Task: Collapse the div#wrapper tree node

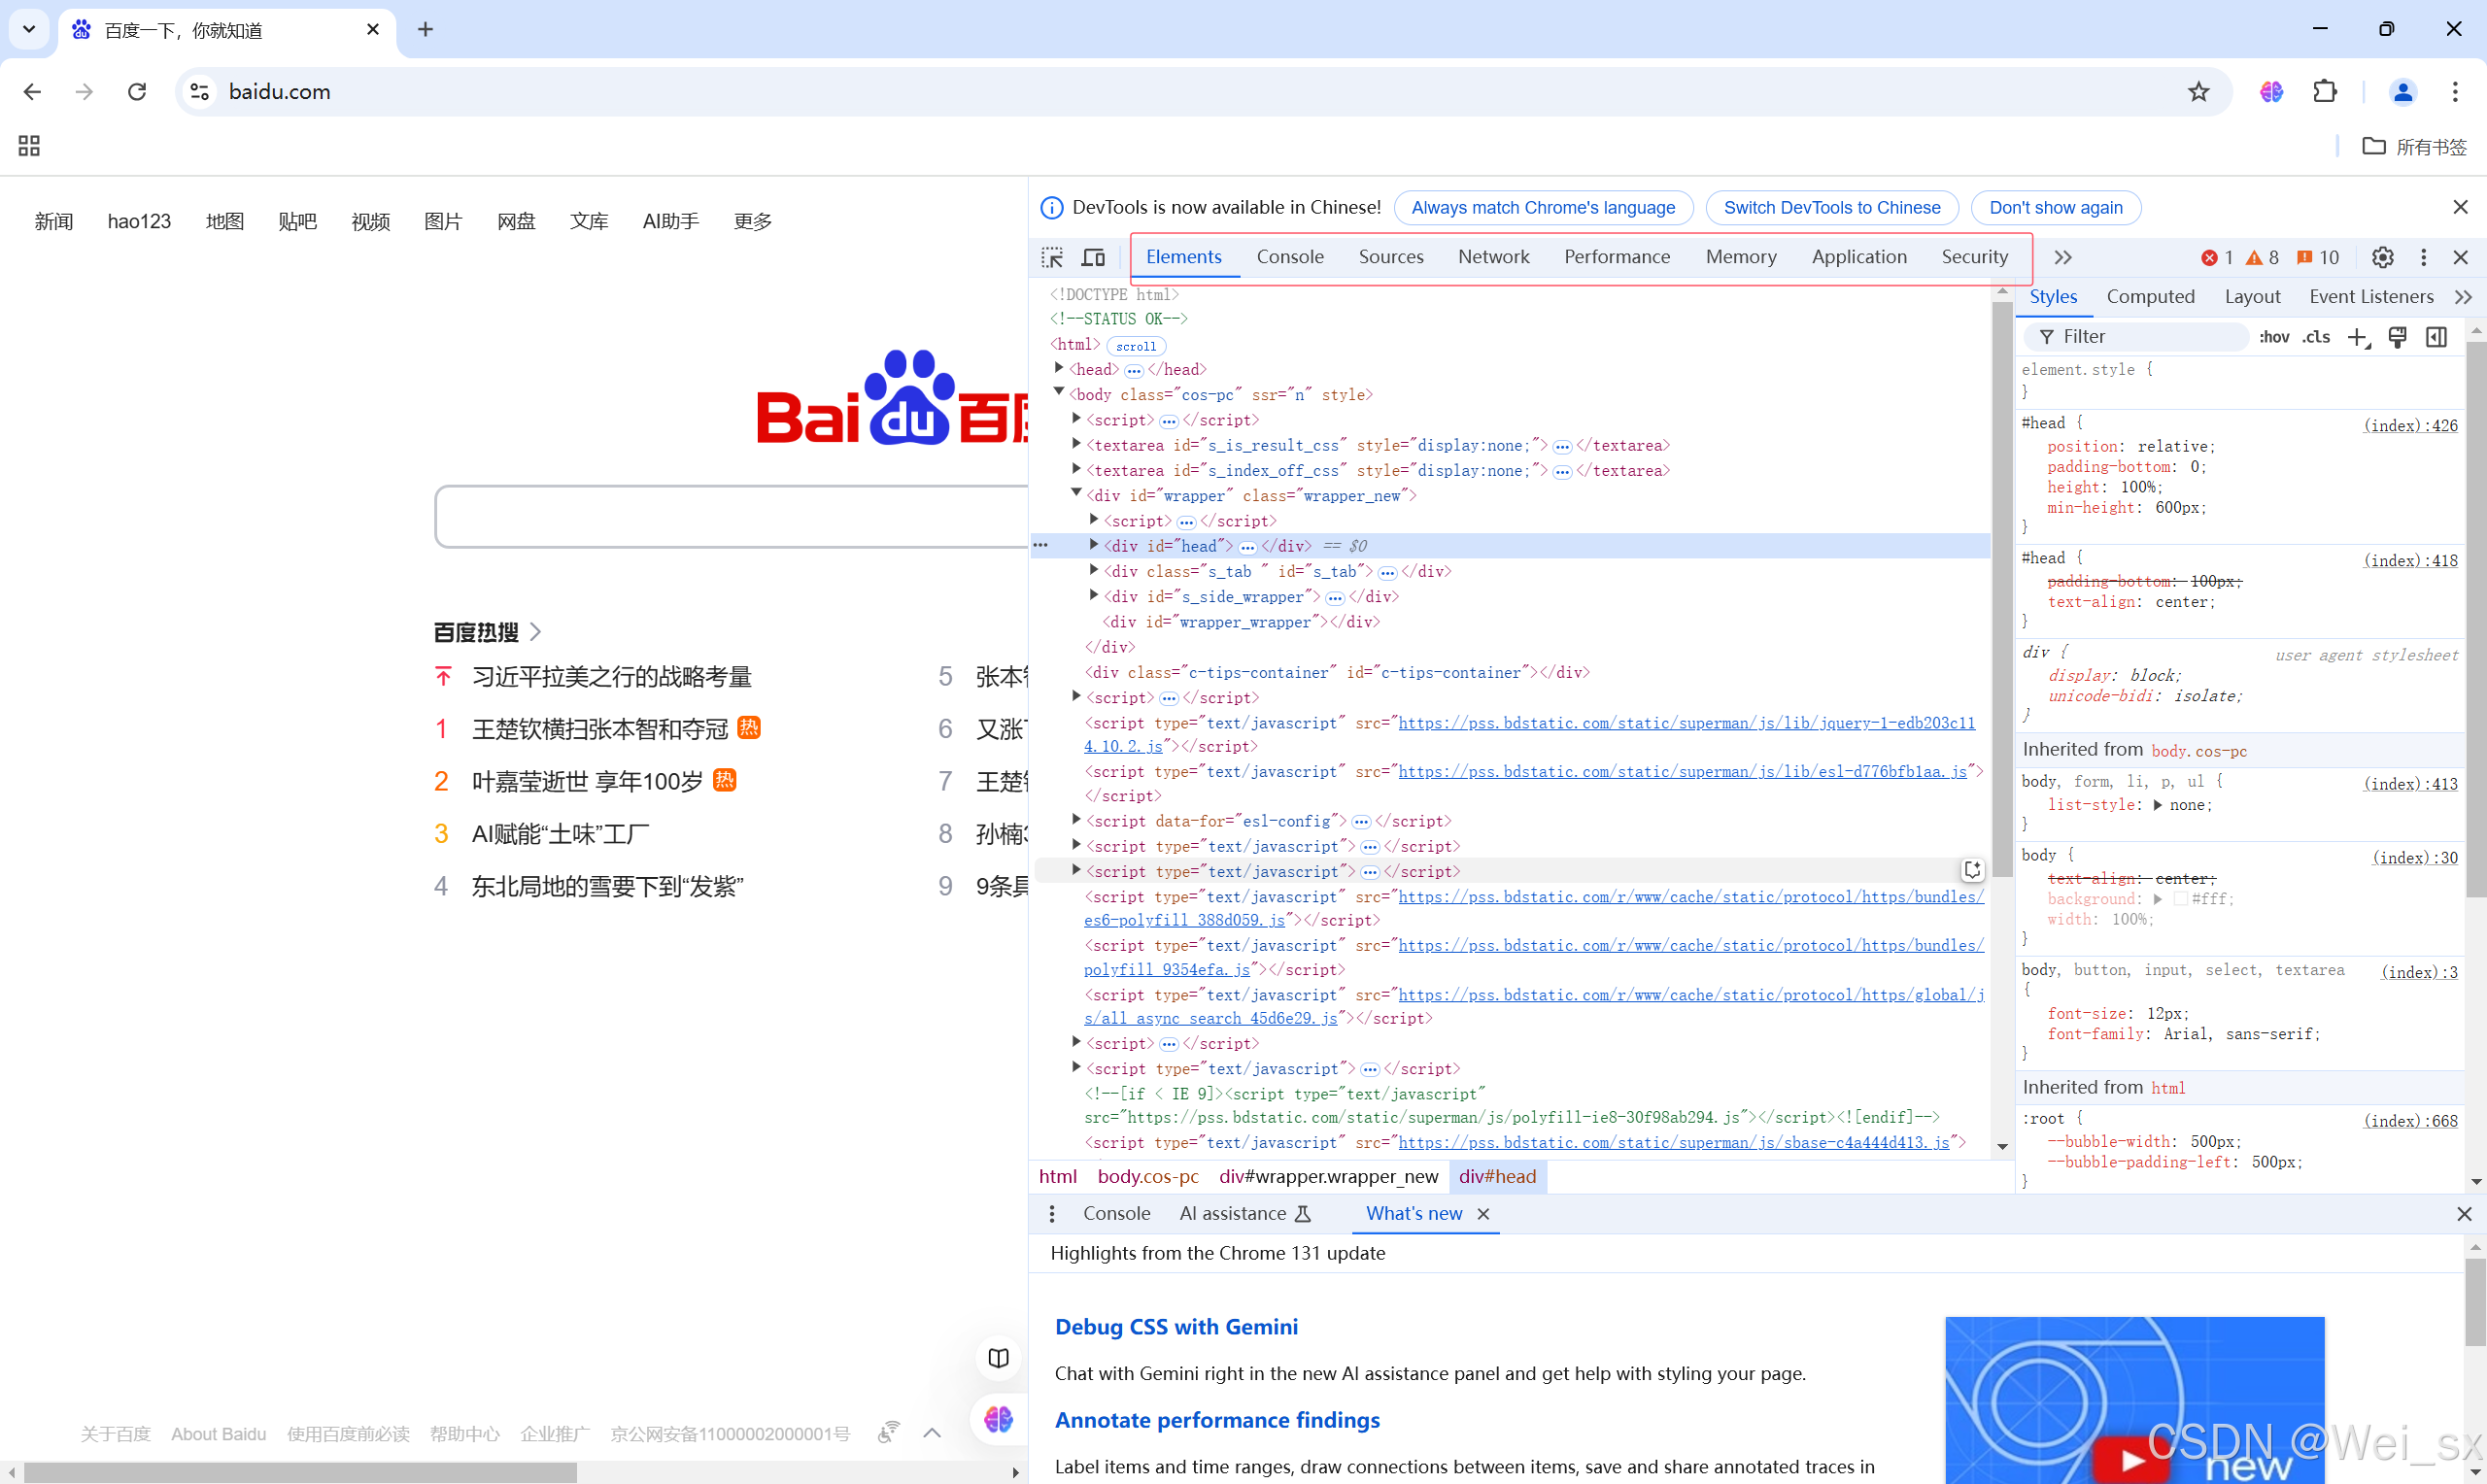Action: coord(1077,494)
